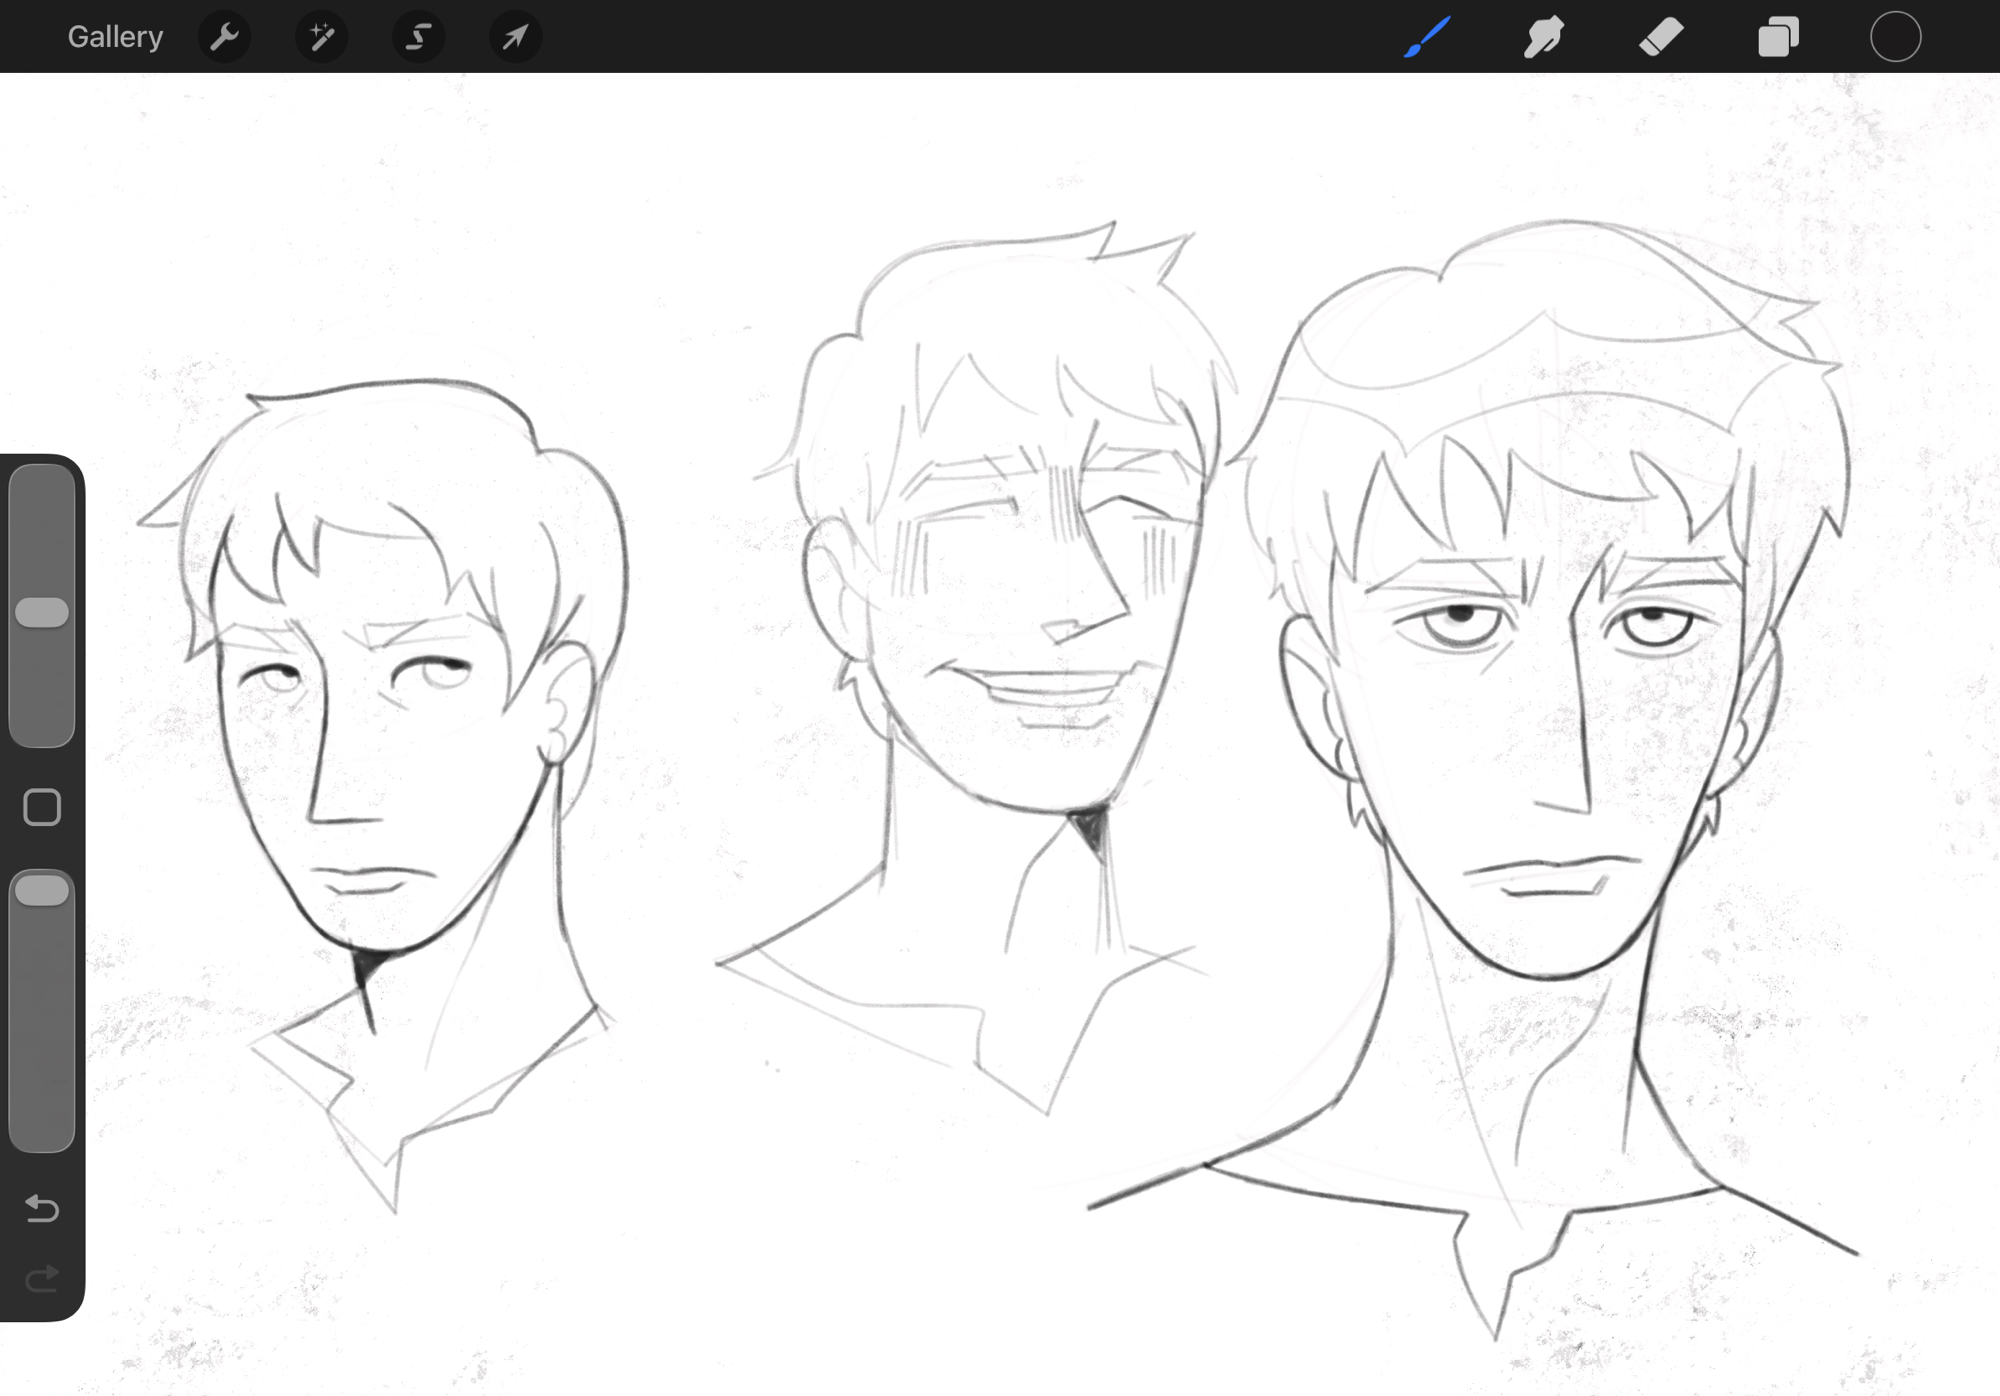Select the Eraser tool
This screenshot has width=2000, height=1396.
(1660, 37)
